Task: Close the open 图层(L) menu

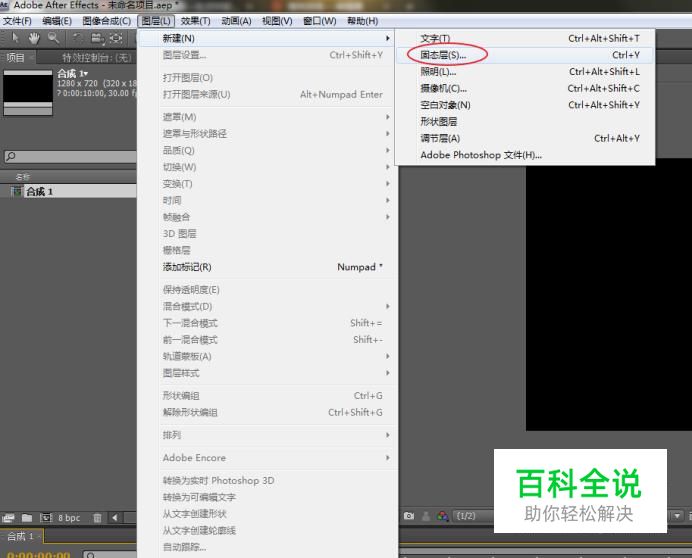Action: pos(156,21)
